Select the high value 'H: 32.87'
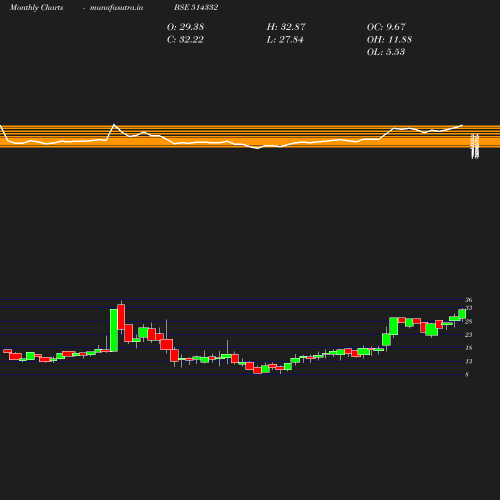 (286, 27)
